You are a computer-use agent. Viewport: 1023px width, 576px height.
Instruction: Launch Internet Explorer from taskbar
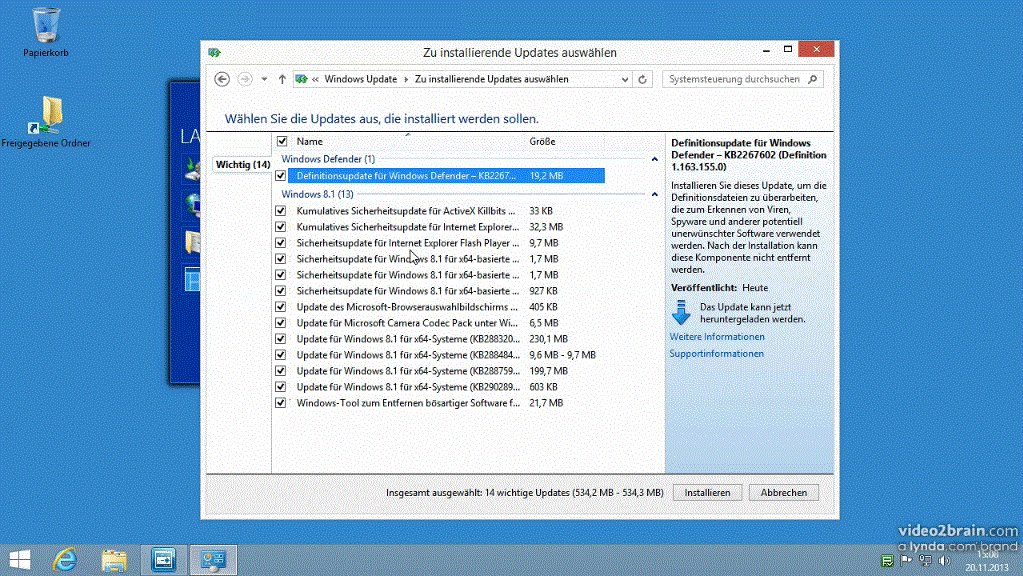click(65, 560)
